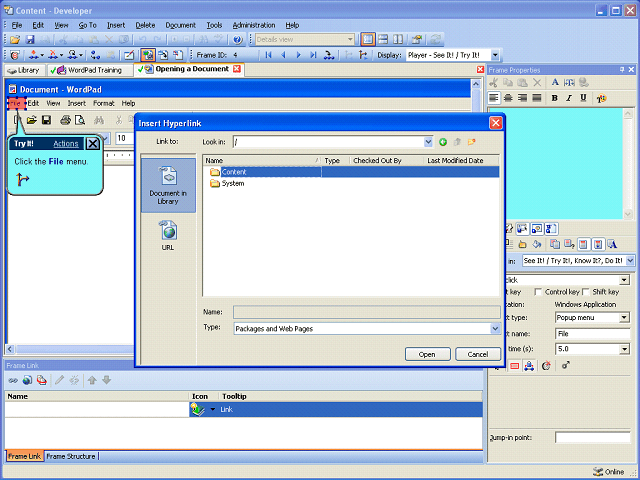Open the Popup menu object type dropdown

pyautogui.click(x=624, y=318)
